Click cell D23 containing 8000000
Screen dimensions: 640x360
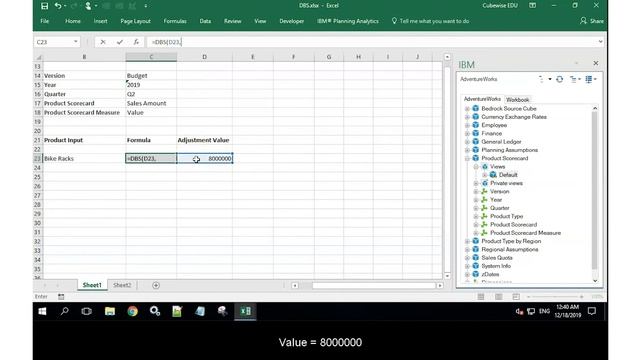(x=204, y=158)
